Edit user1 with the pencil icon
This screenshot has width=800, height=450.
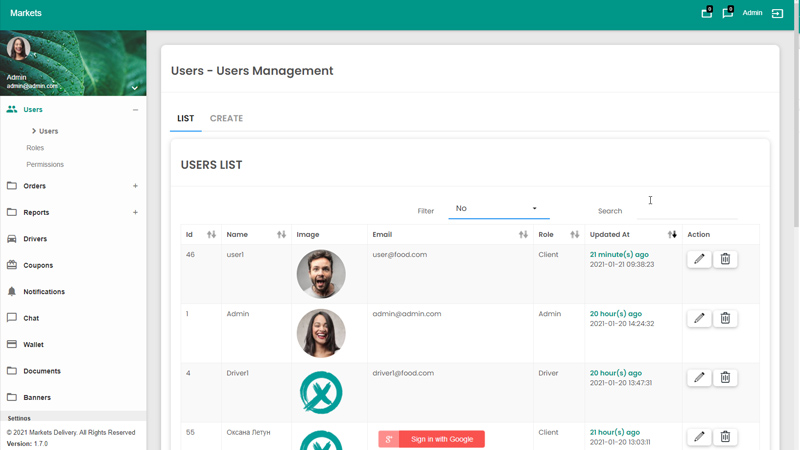[699, 259]
